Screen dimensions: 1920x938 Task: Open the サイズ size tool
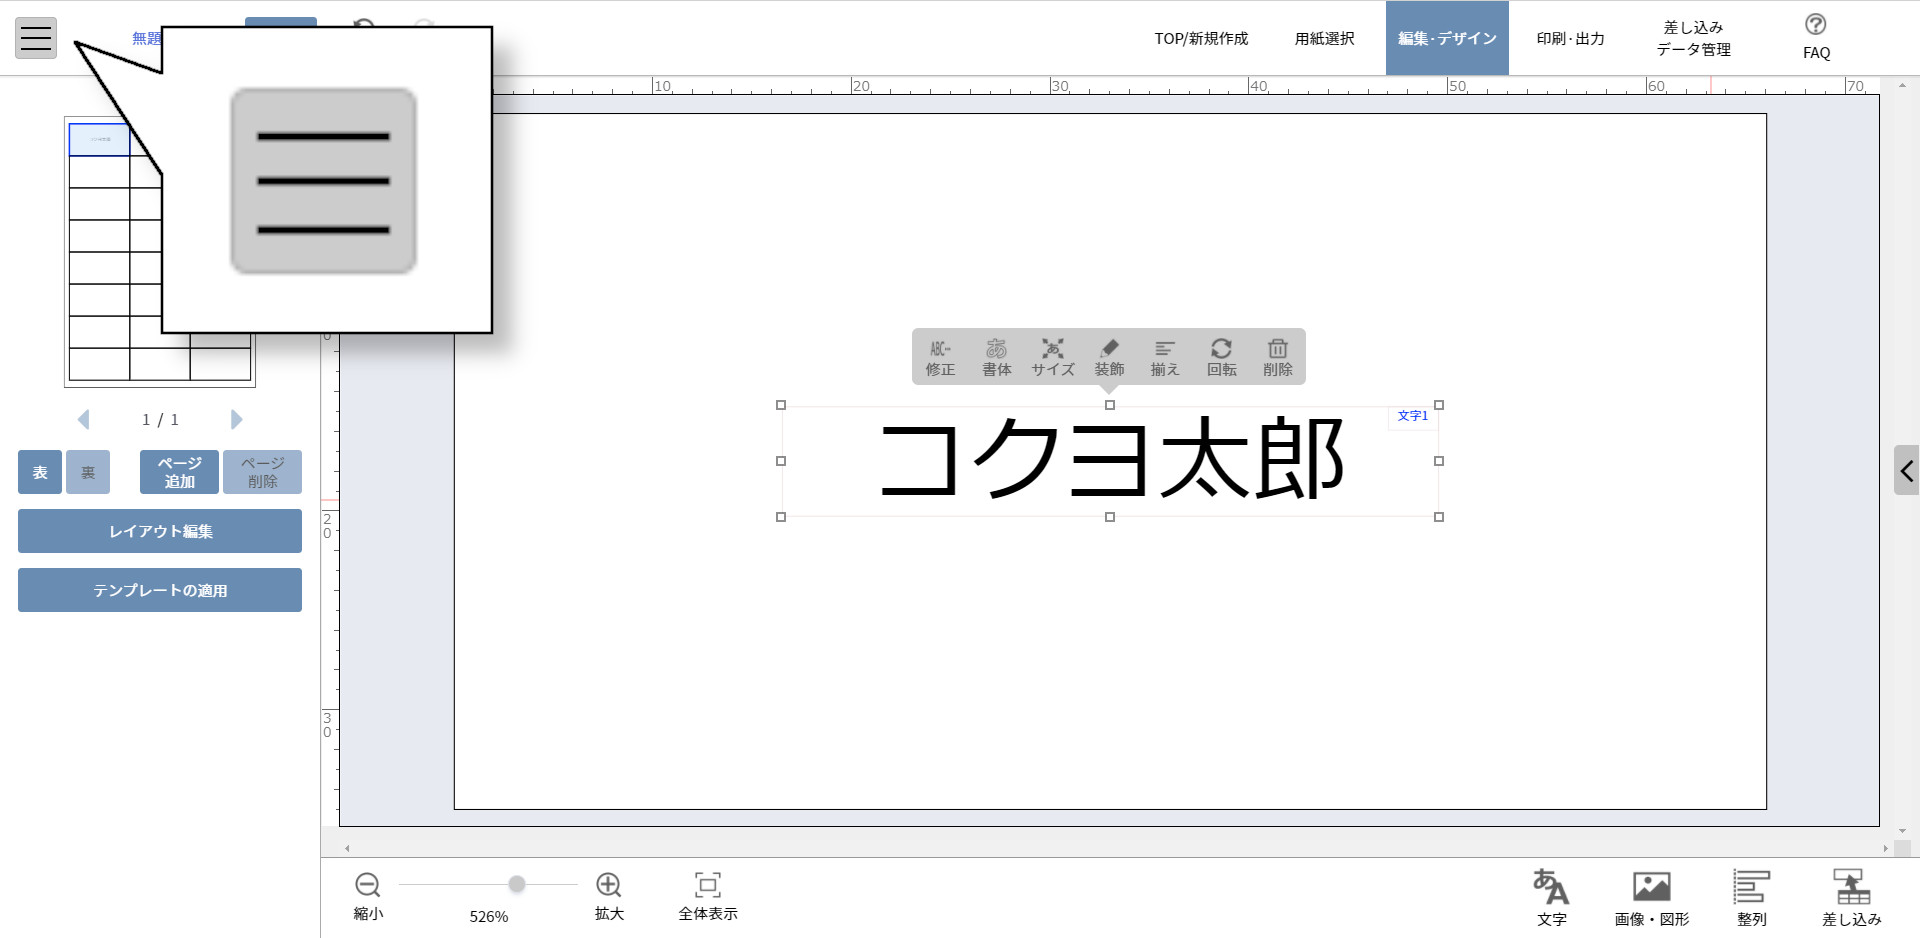click(x=1052, y=357)
